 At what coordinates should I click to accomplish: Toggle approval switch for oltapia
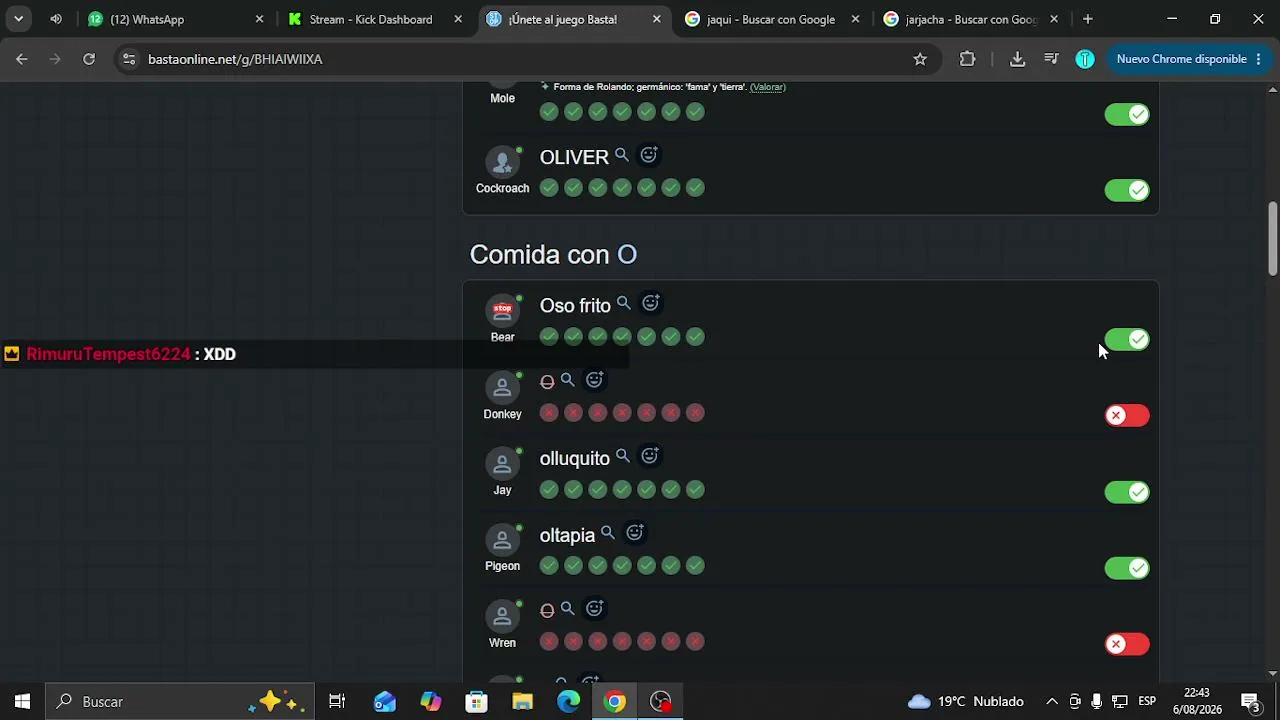point(1127,568)
